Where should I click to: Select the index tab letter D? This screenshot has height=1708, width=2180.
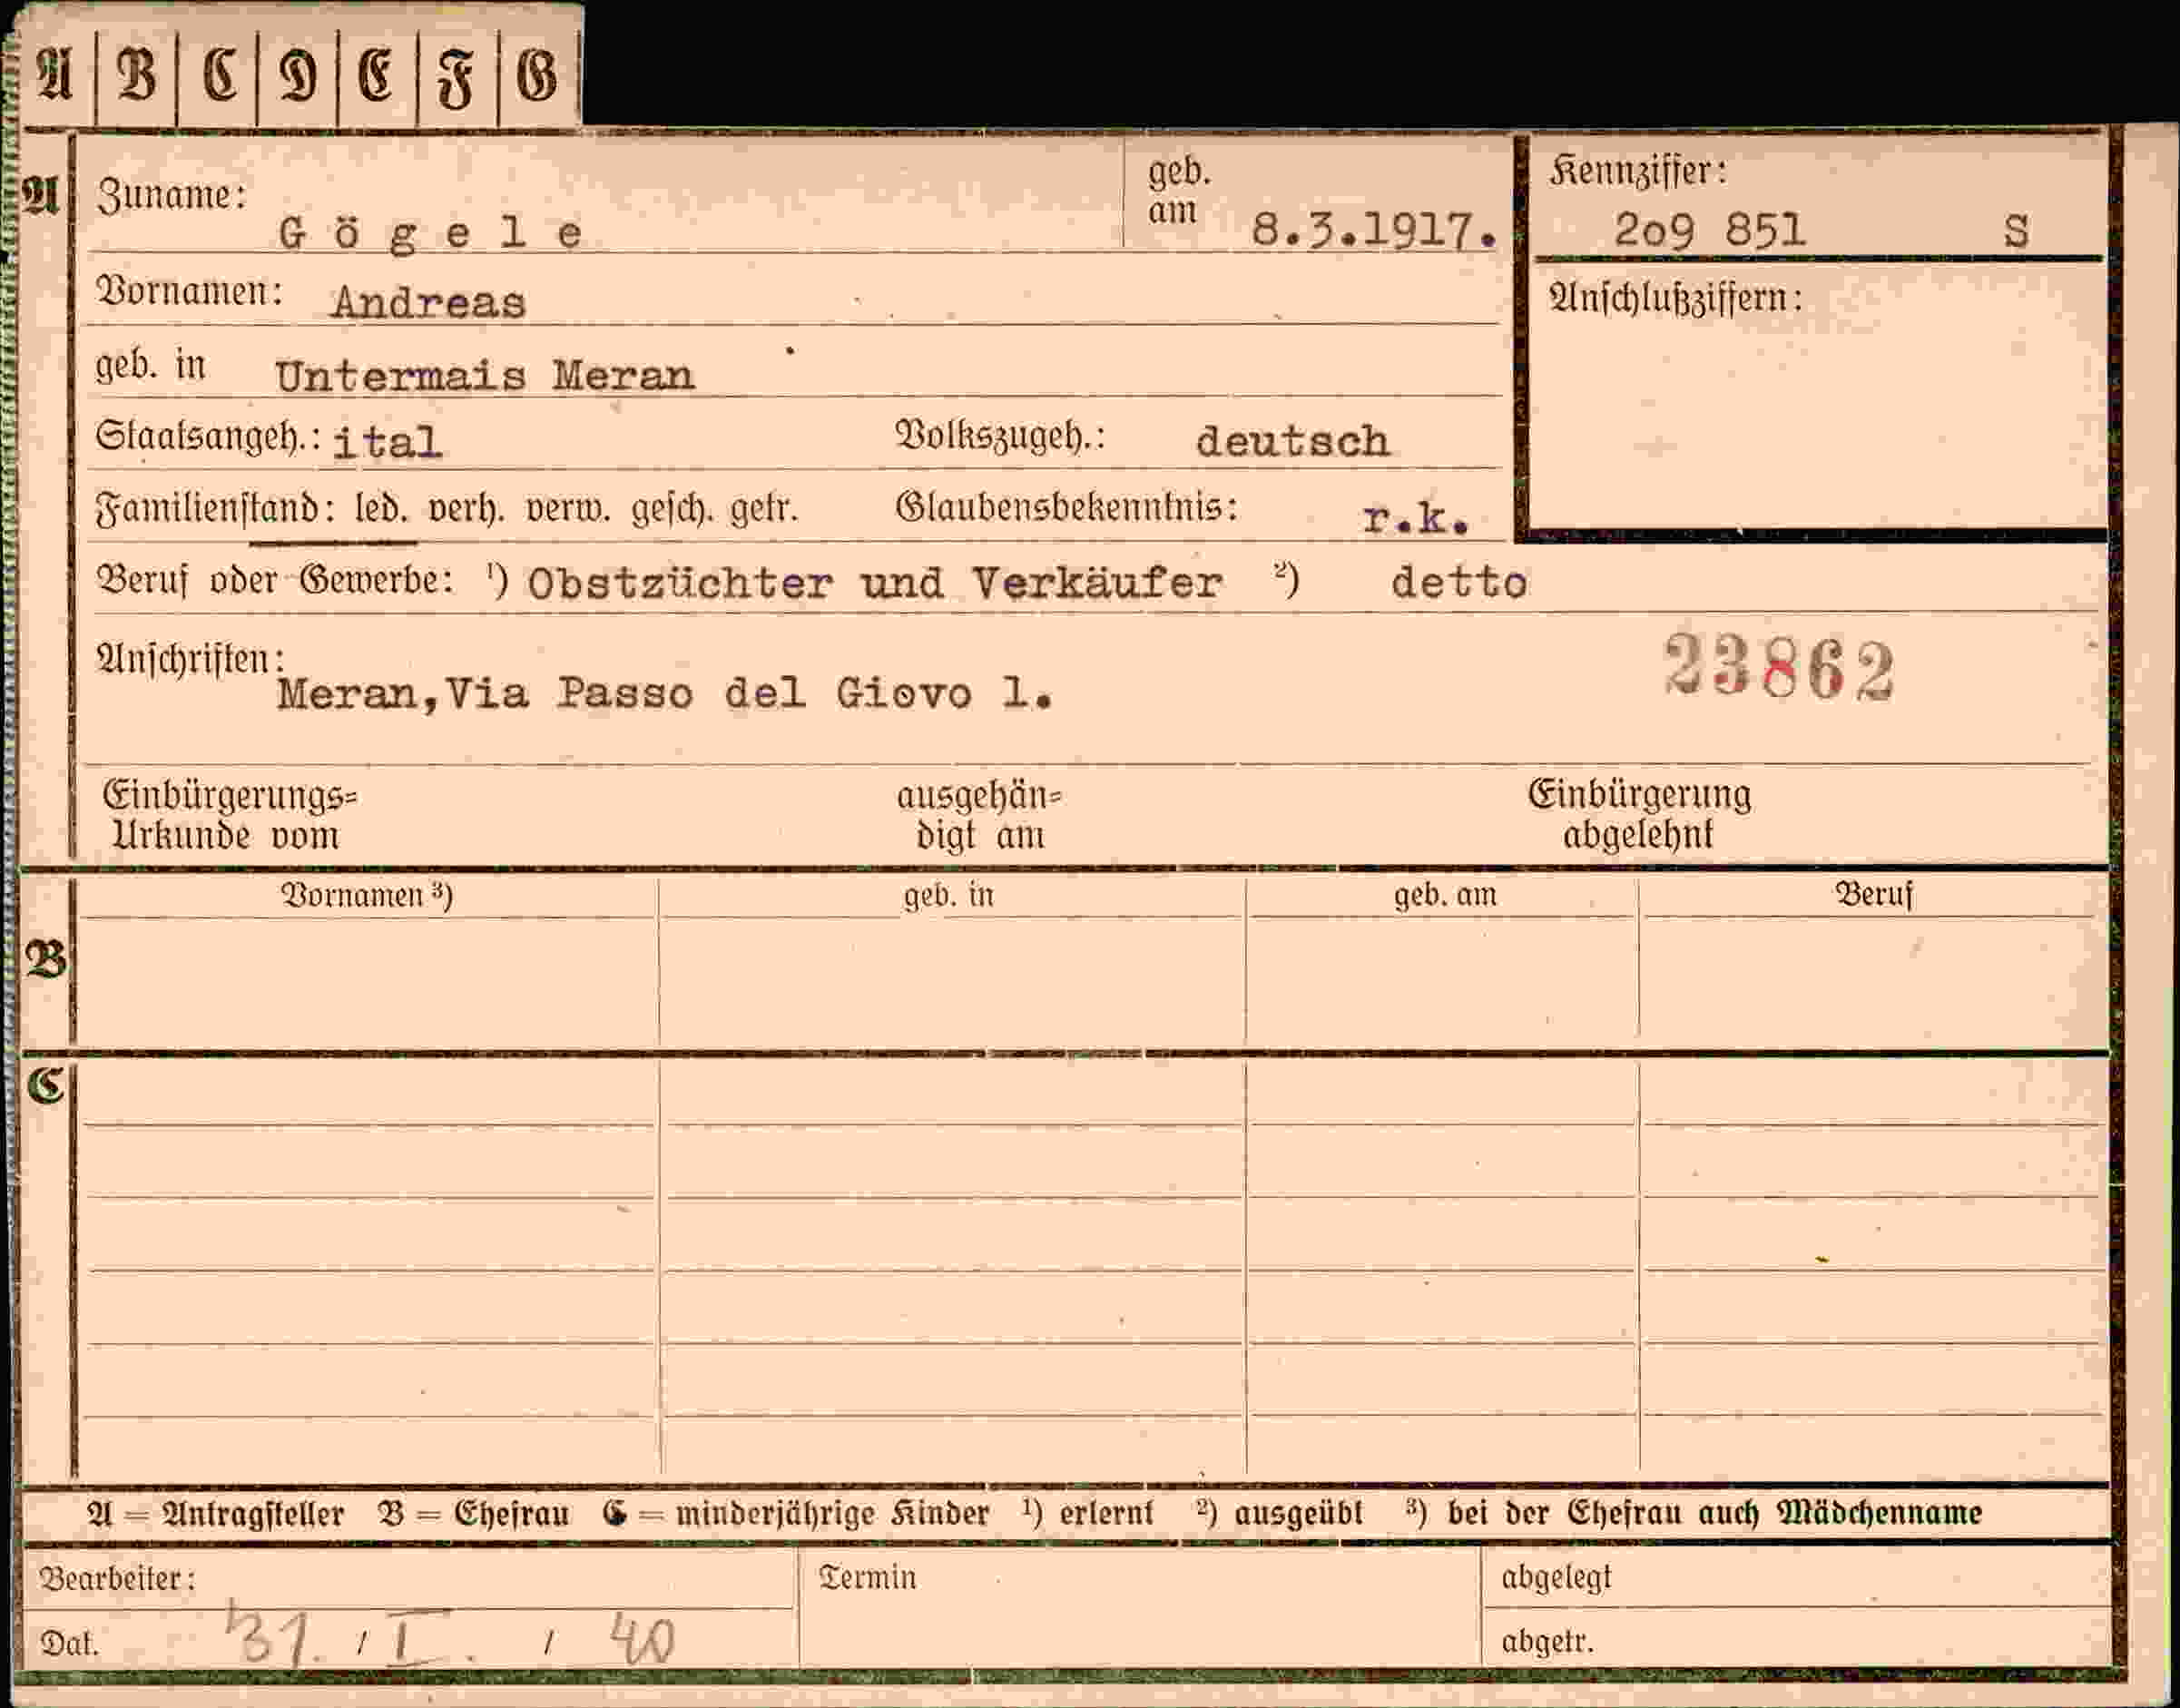[299, 77]
